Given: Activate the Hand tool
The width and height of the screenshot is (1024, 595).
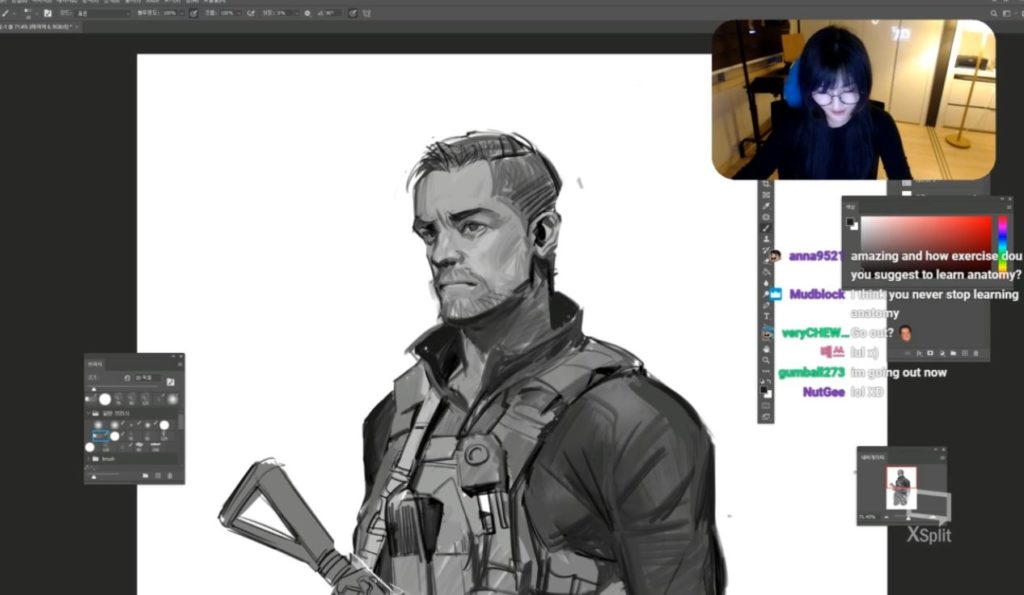Looking at the screenshot, I should [x=766, y=349].
